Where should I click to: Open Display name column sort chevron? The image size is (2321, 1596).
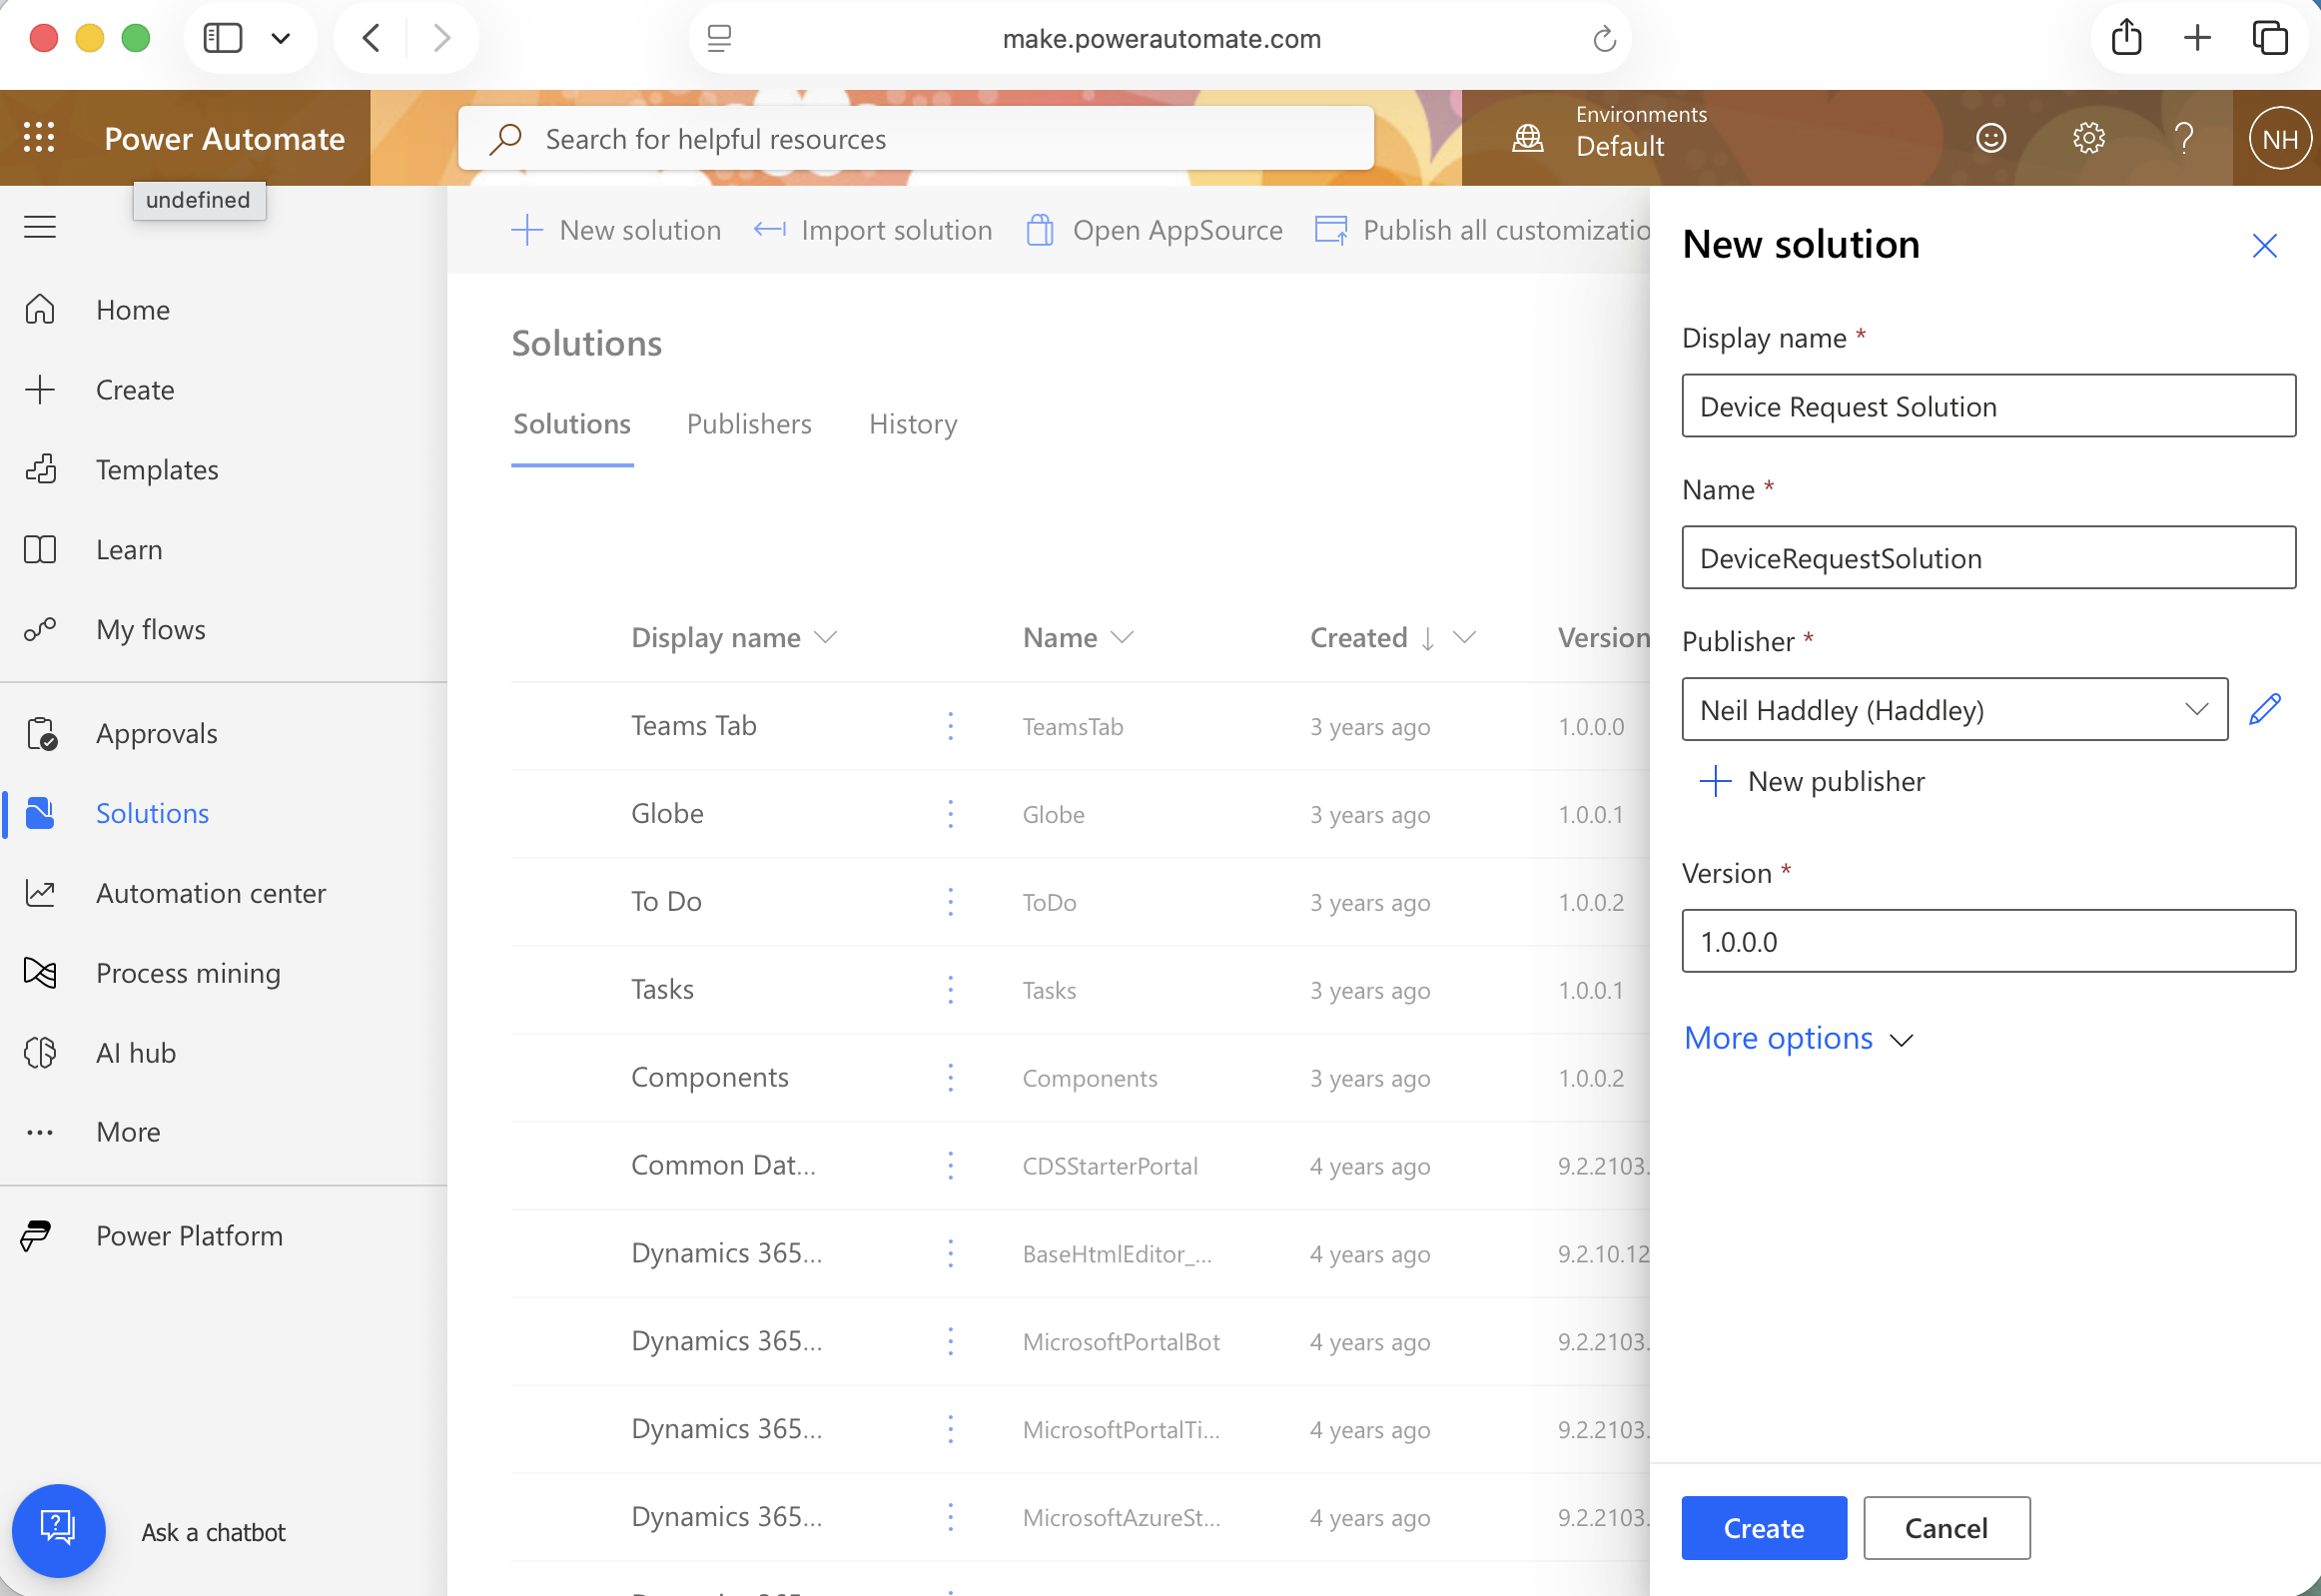coord(825,637)
